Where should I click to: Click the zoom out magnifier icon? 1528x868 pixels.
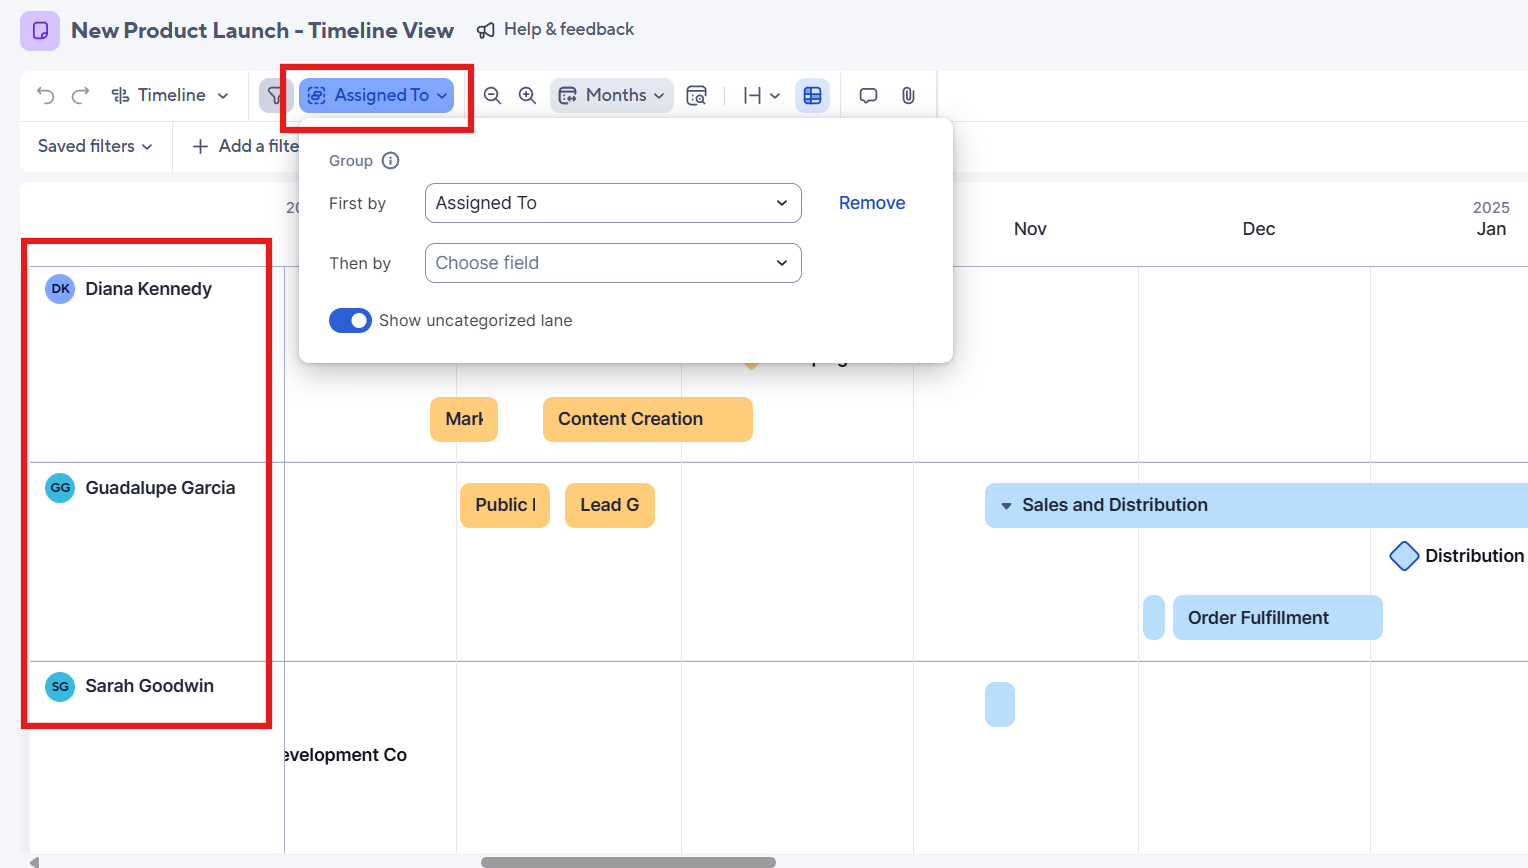click(x=492, y=96)
